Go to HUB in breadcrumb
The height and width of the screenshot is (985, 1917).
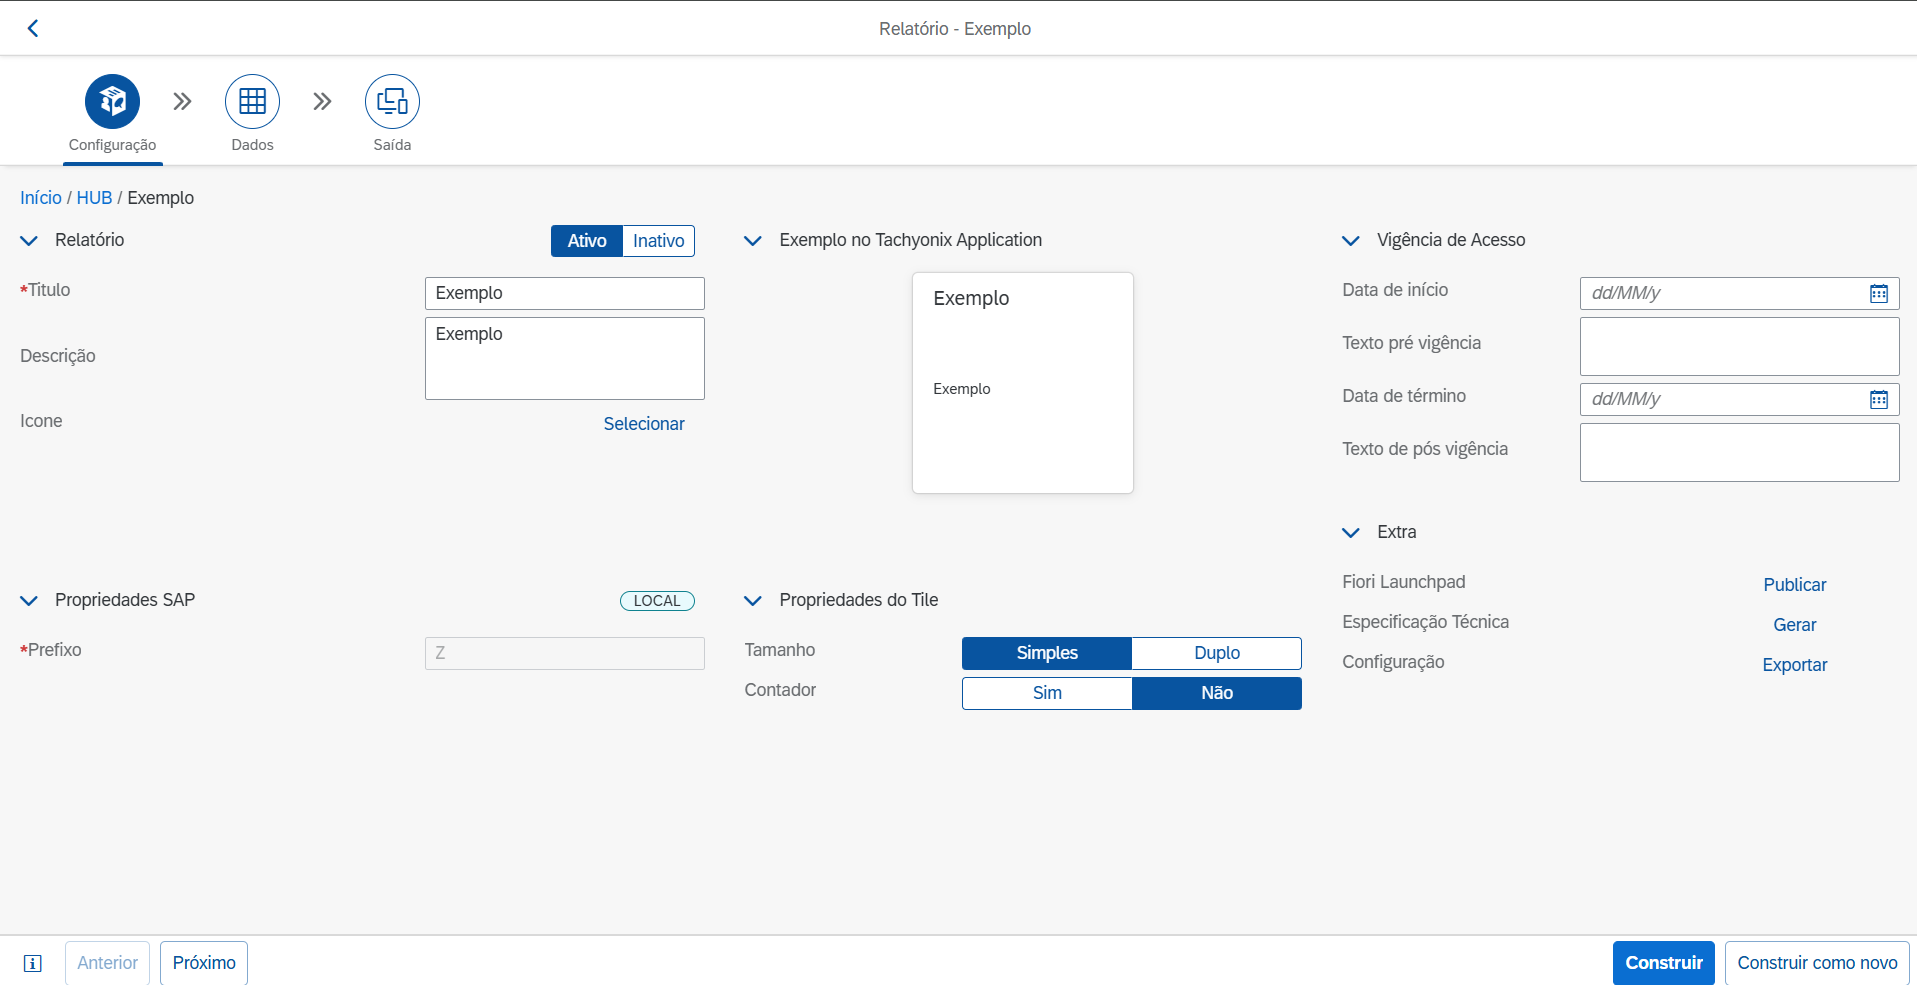(x=94, y=198)
